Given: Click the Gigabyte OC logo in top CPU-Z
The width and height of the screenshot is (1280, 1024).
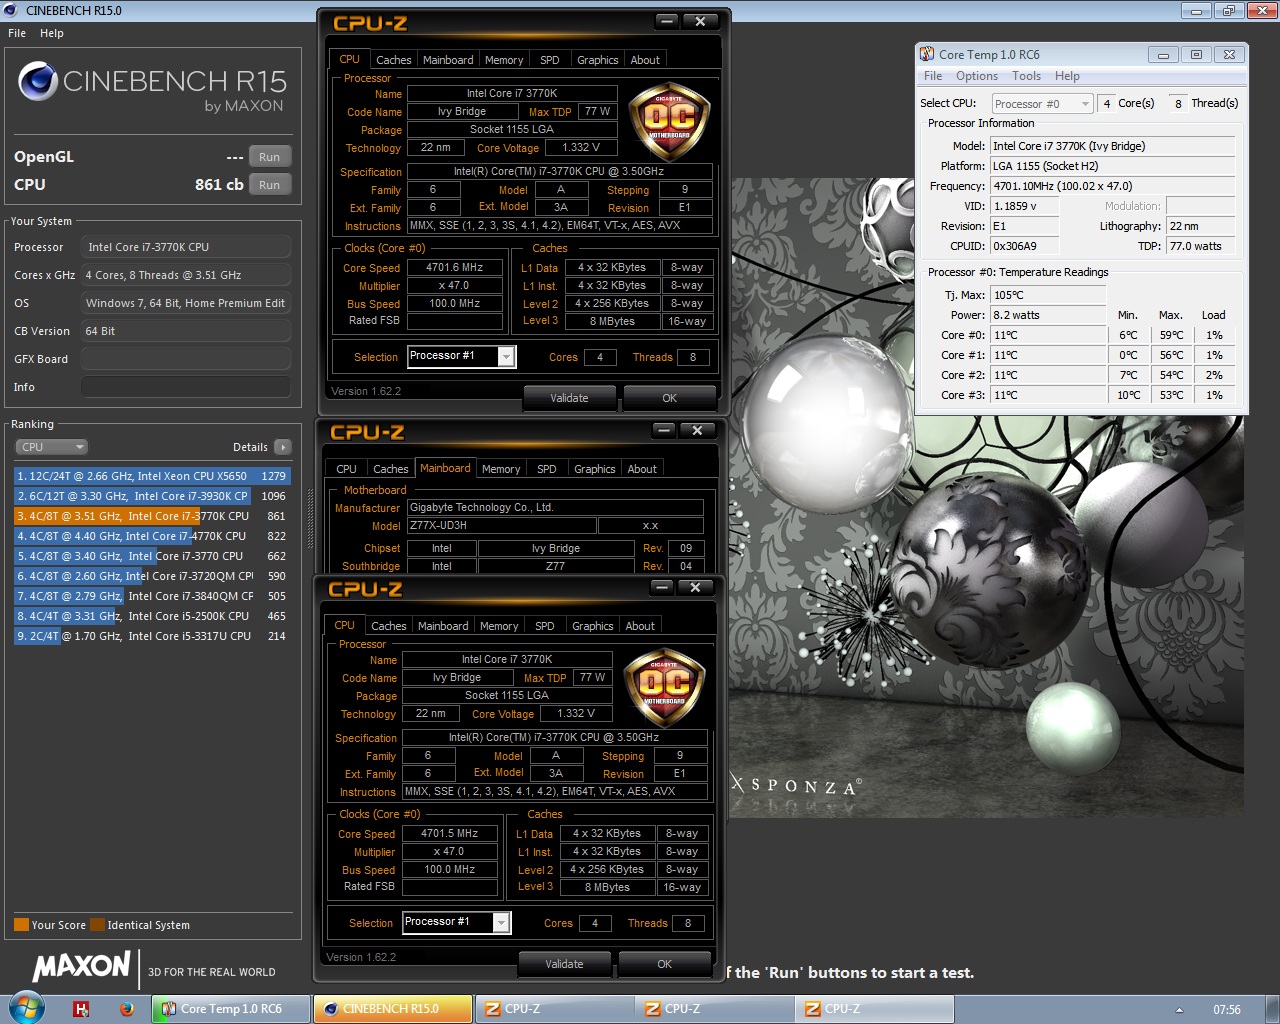Looking at the screenshot, I should coord(669,122).
